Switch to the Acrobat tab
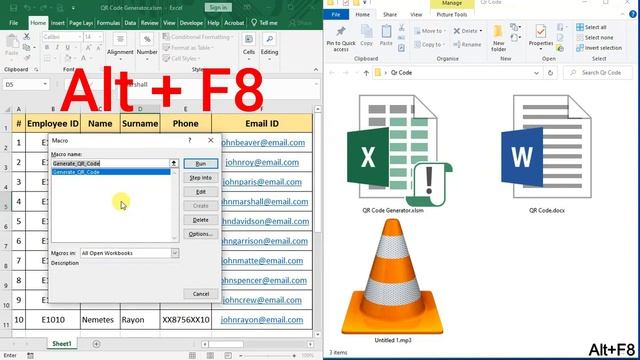This screenshot has height=360, width=640. click(234, 23)
